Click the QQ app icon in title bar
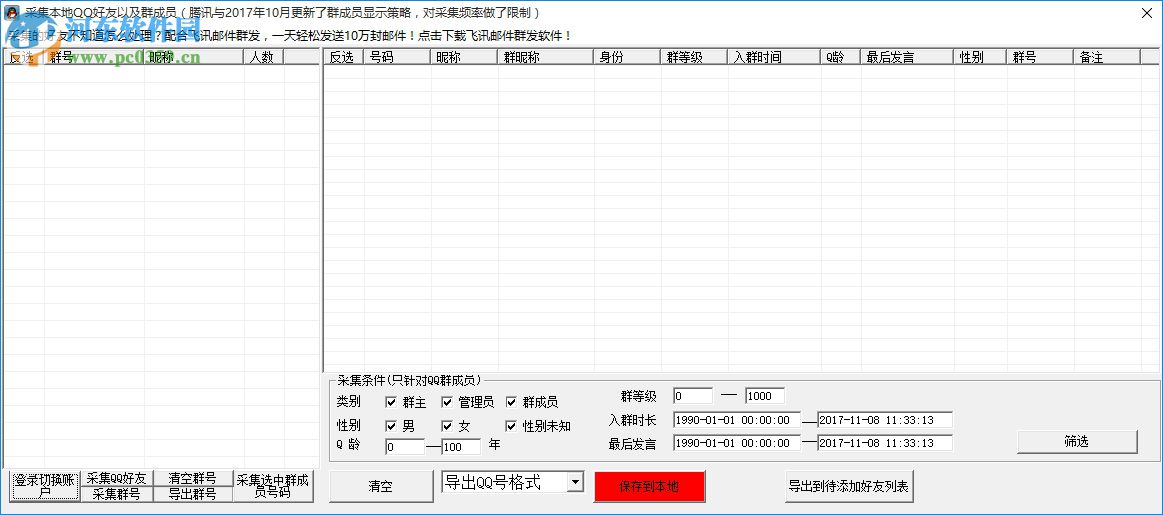Image resolution: width=1163 pixels, height=515 pixels. click(x=12, y=13)
